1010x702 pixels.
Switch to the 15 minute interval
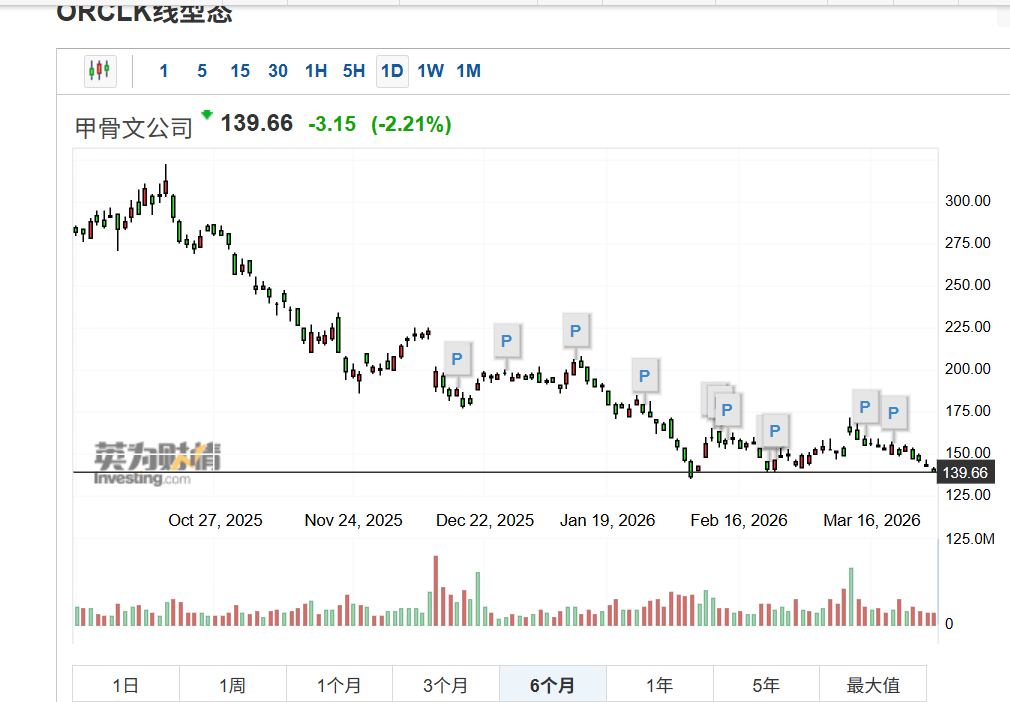tap(240, 71)
